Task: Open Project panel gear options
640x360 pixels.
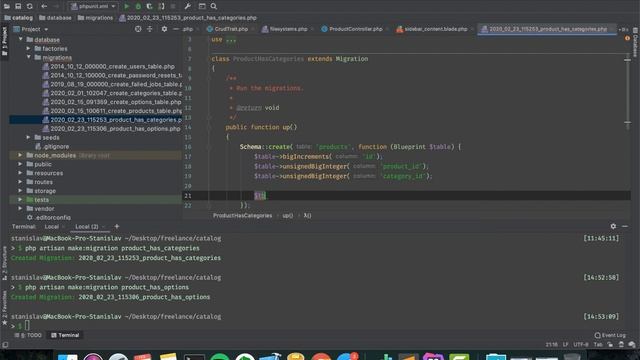Action: pos(164,29)
